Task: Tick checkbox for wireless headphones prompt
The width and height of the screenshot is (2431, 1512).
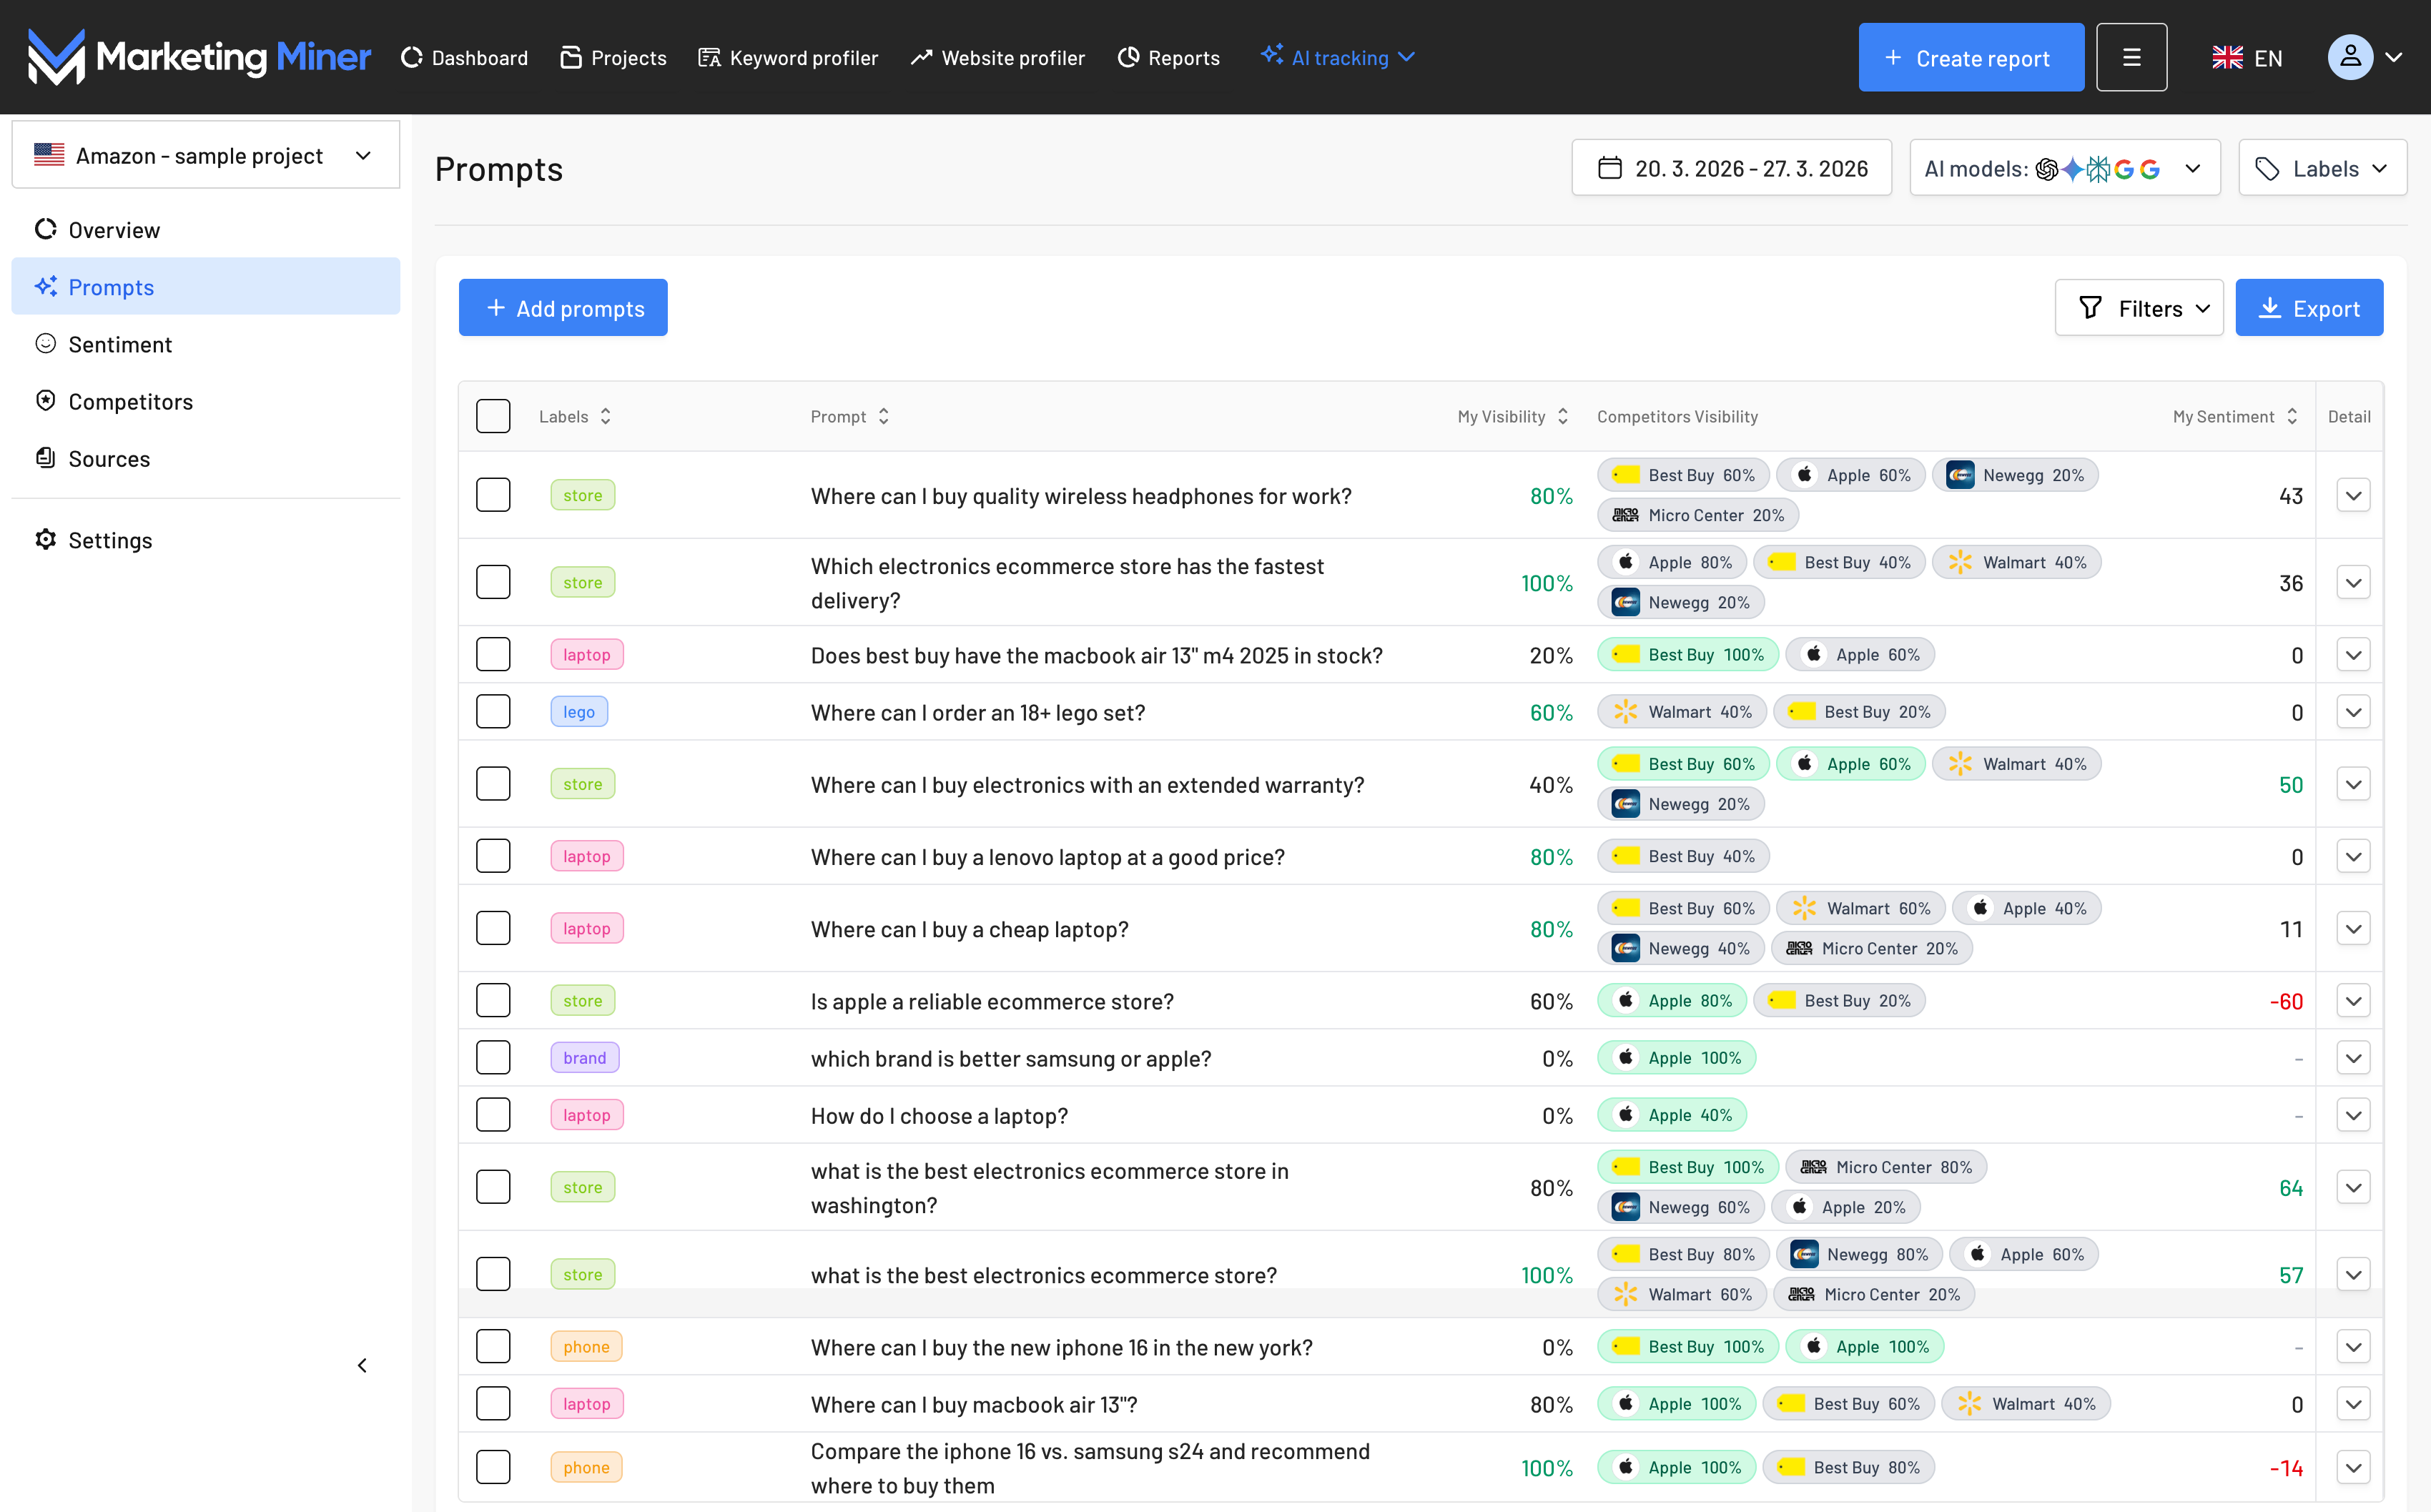Action: [493, 495]
